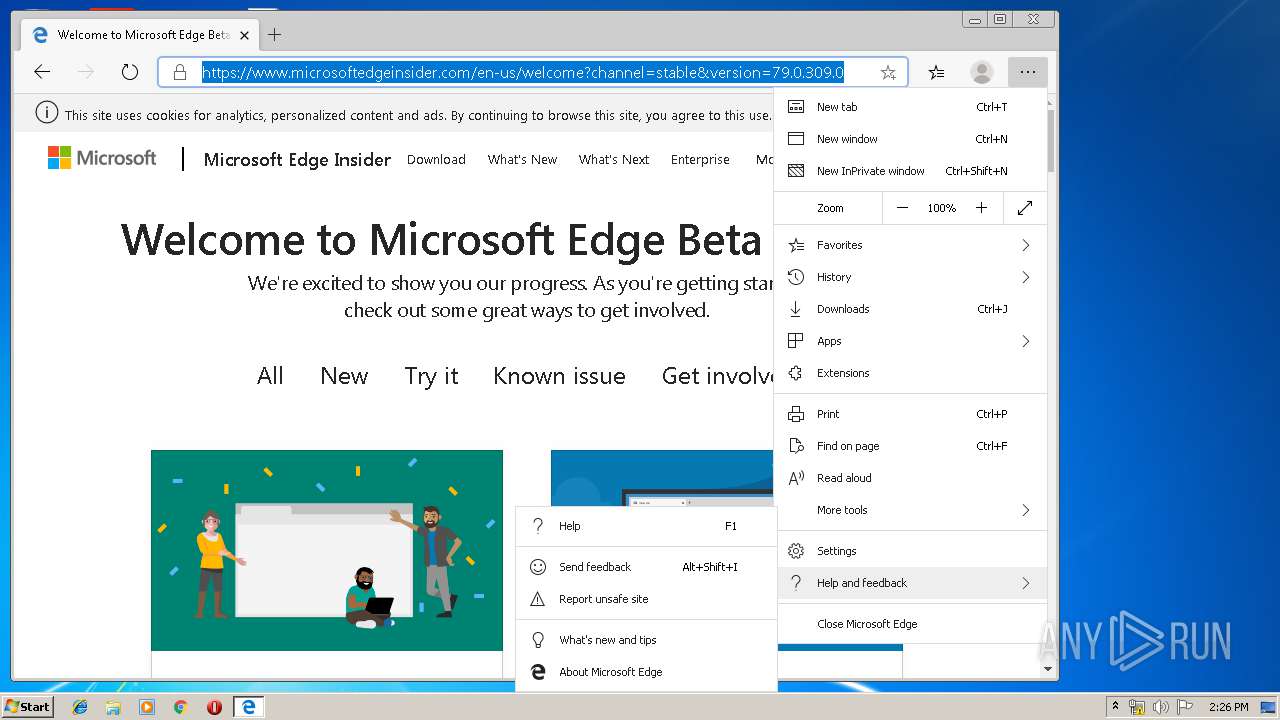Increase zoom with the plus button
1280x720 pixels.
point(982,208)
